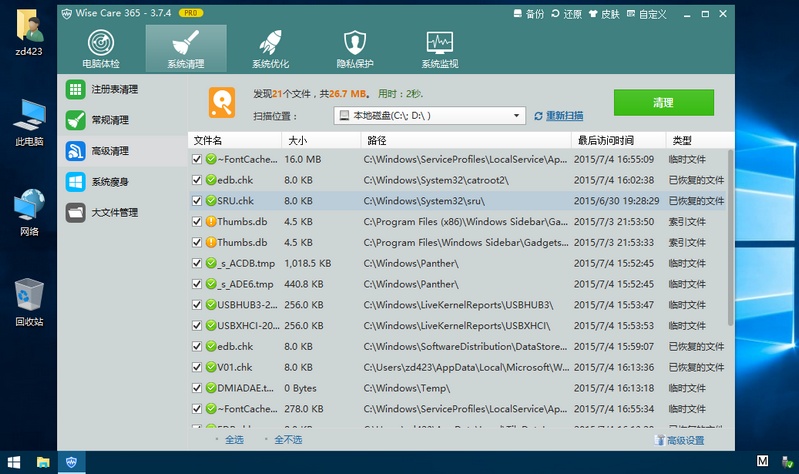Click the 常规清理 common cleaner icon
The width and height of the screenshot is (799, 474).
click(x=75, y=120)
